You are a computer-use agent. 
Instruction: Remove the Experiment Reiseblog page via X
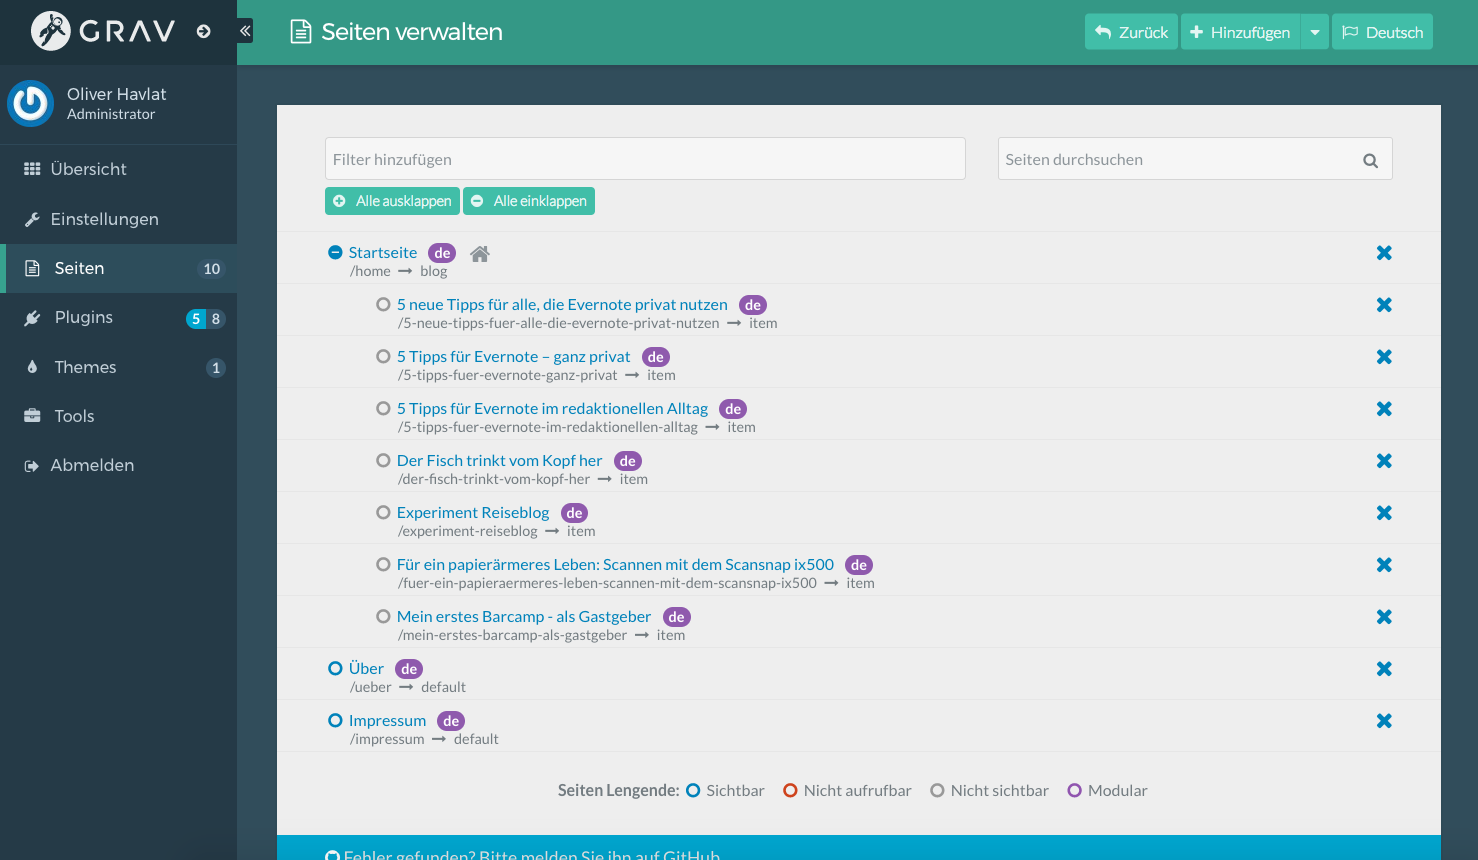click(1384, 513)
